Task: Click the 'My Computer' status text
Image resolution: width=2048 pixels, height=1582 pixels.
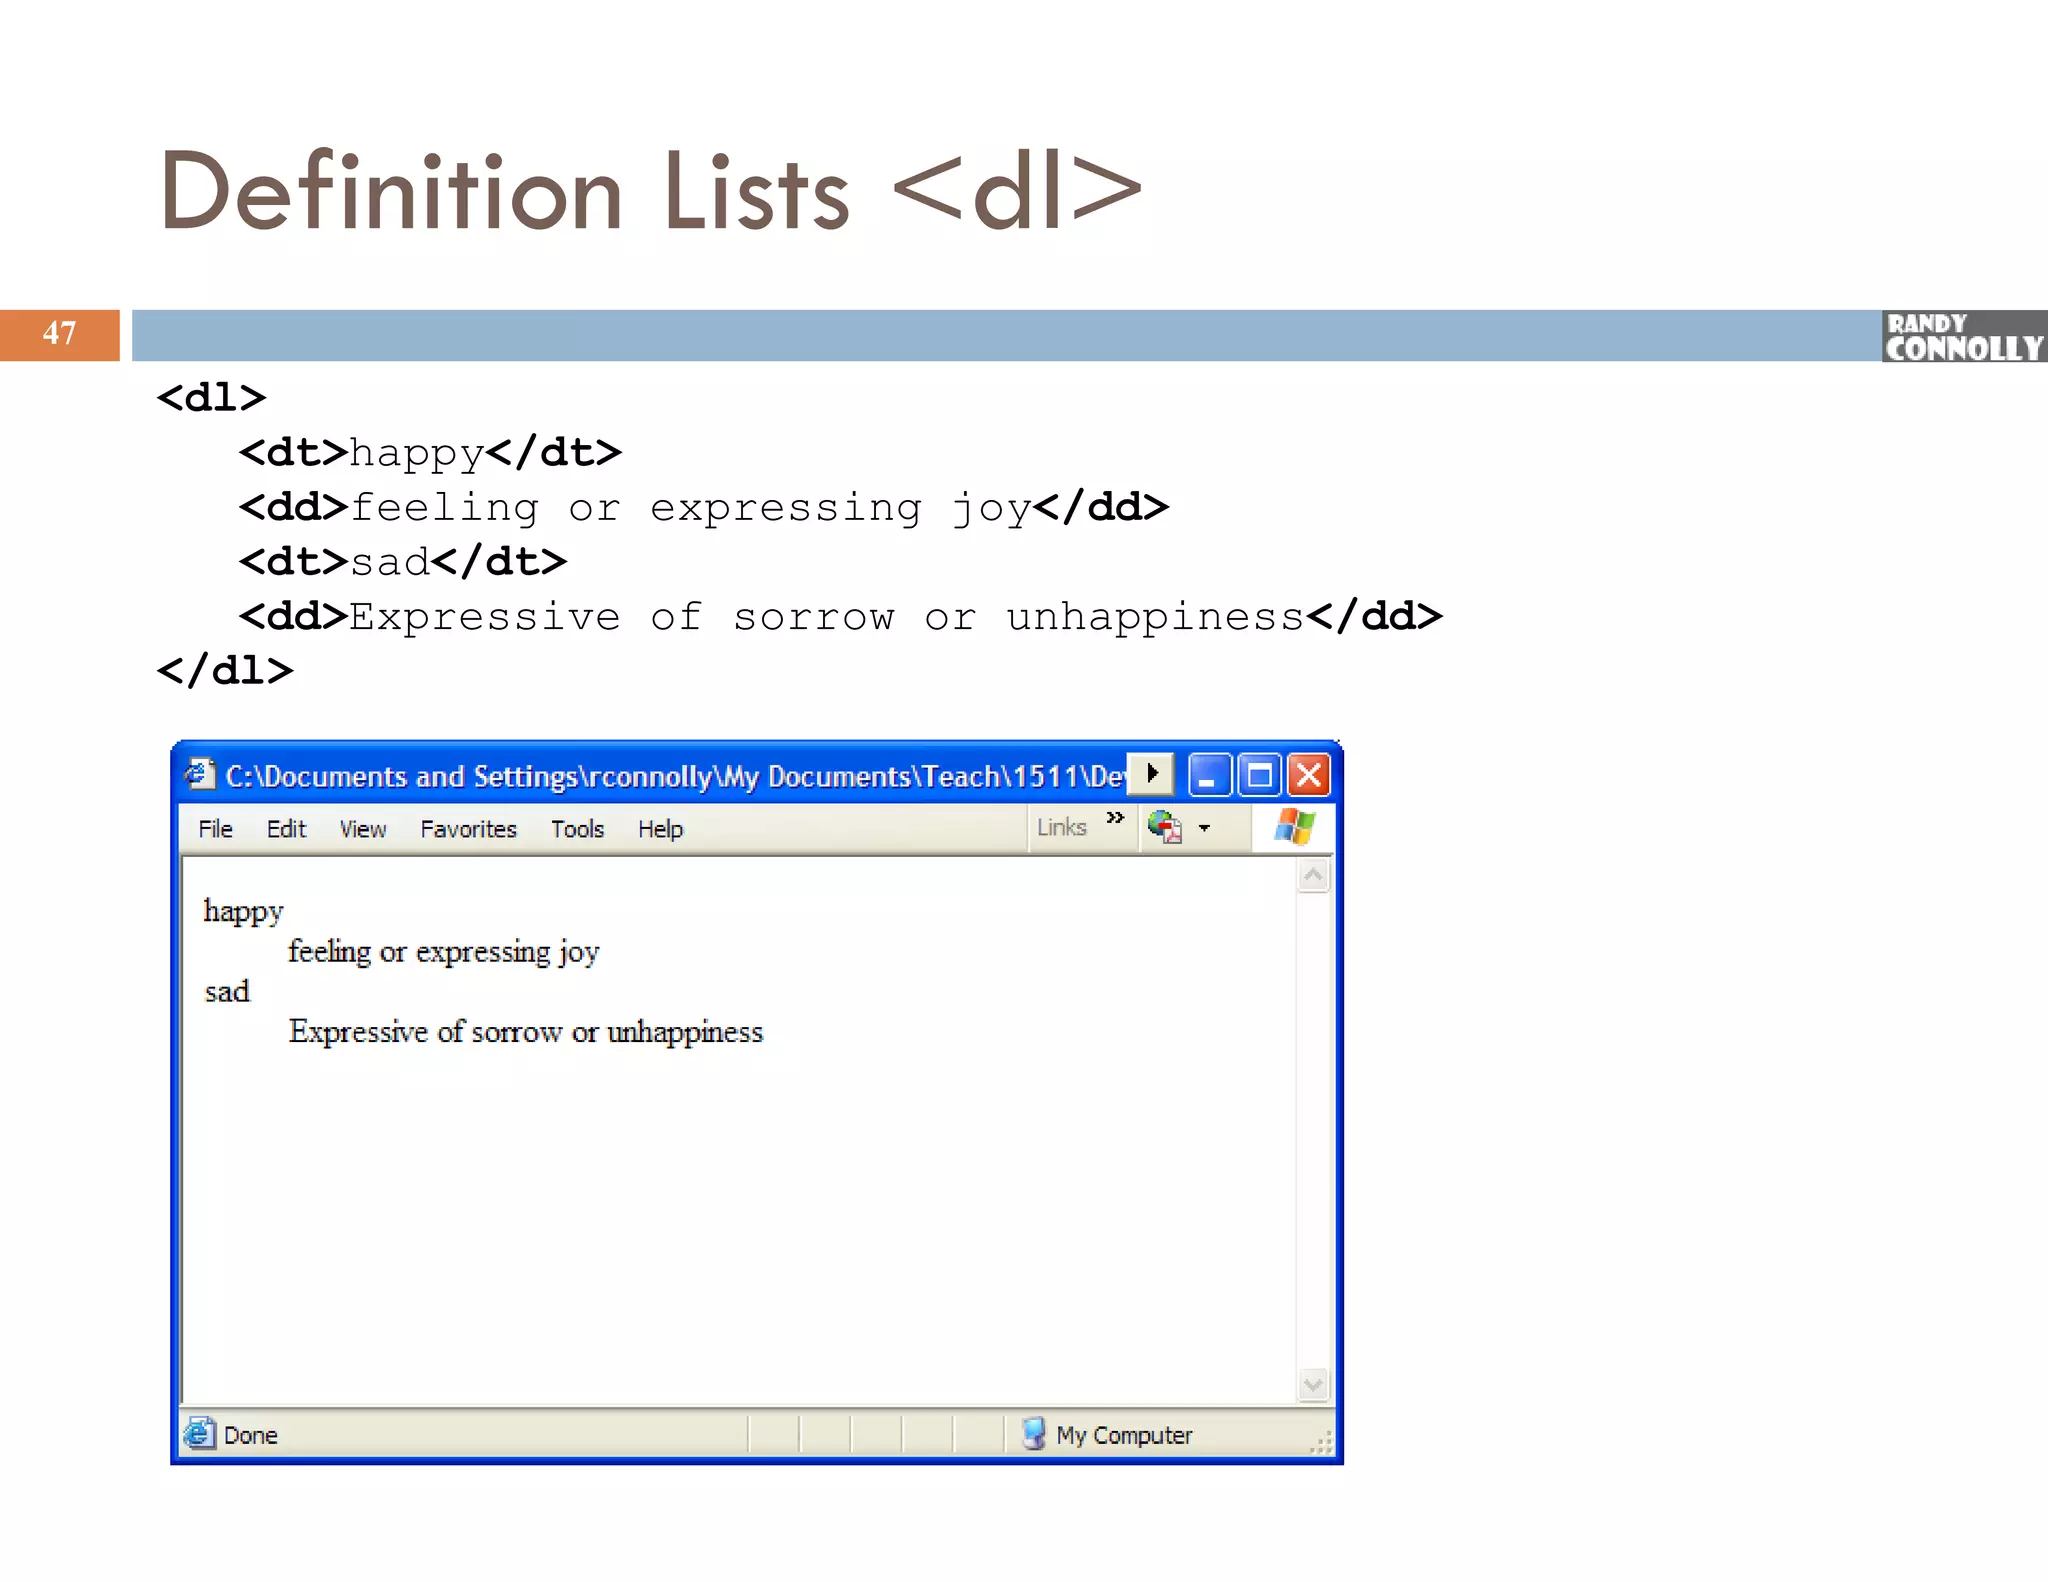Action: pos(1124,1435)
